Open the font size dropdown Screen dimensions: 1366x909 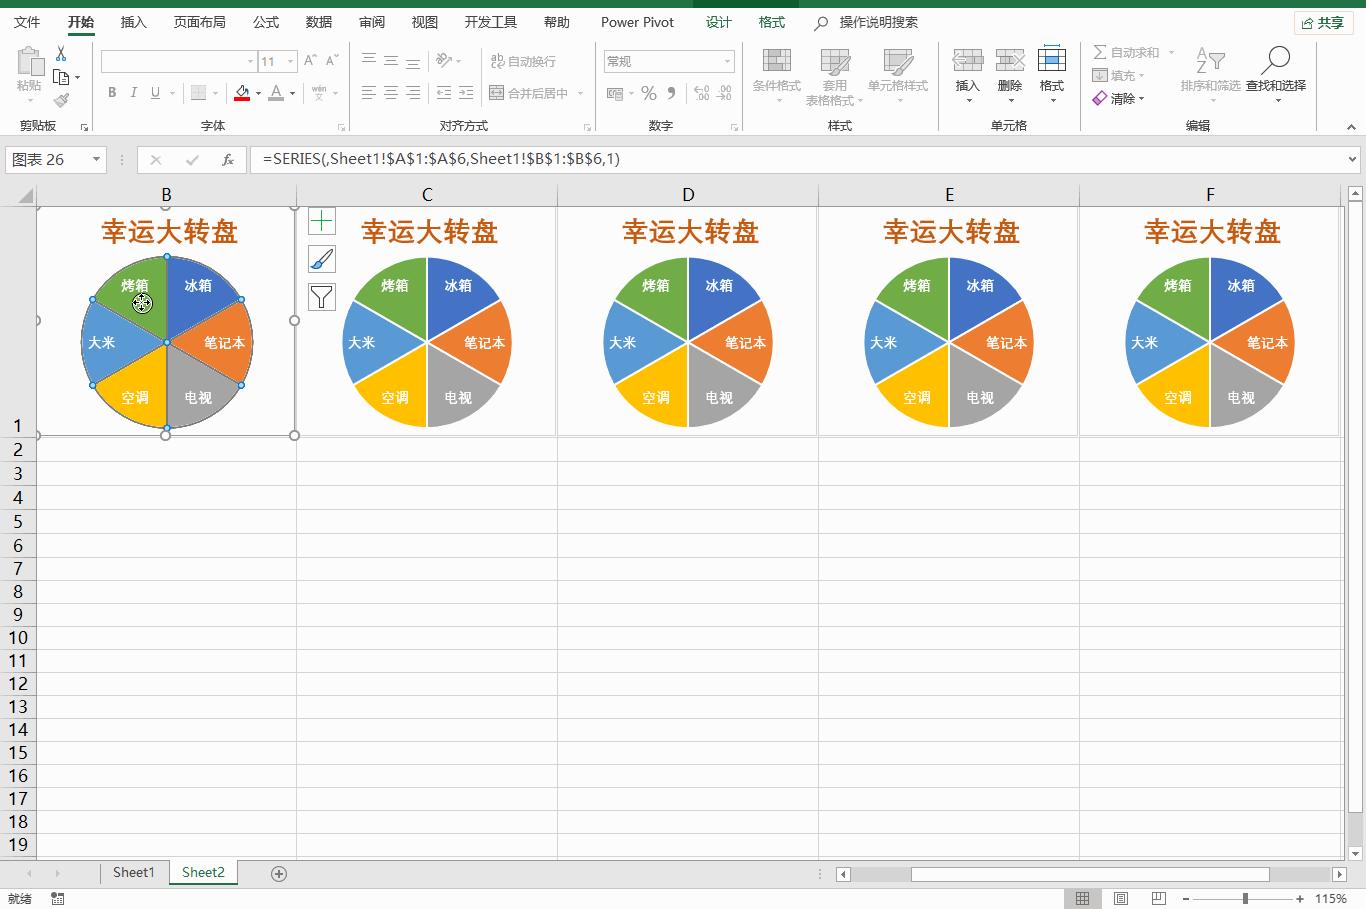[x=290, y=61]
